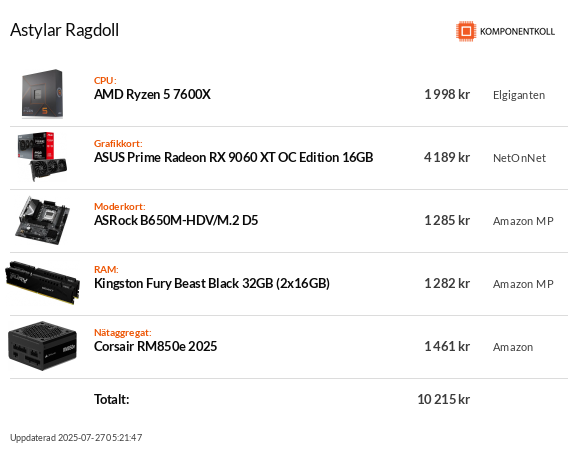Visit the Elgiganten store link
Screen dimensions: 577x451
pyautogui.click(x=519, y=95)
